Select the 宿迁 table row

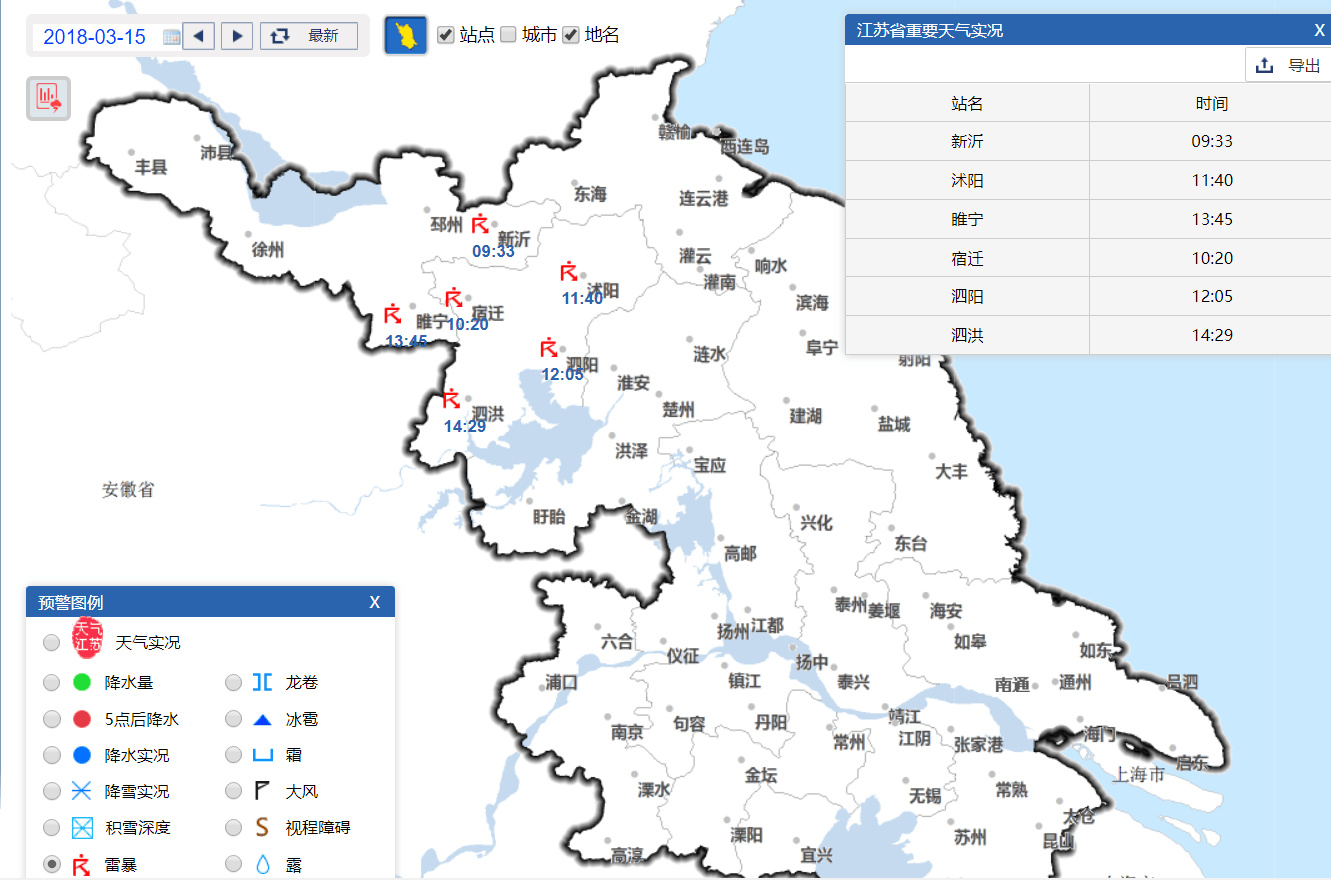(x=1088, y=258)
